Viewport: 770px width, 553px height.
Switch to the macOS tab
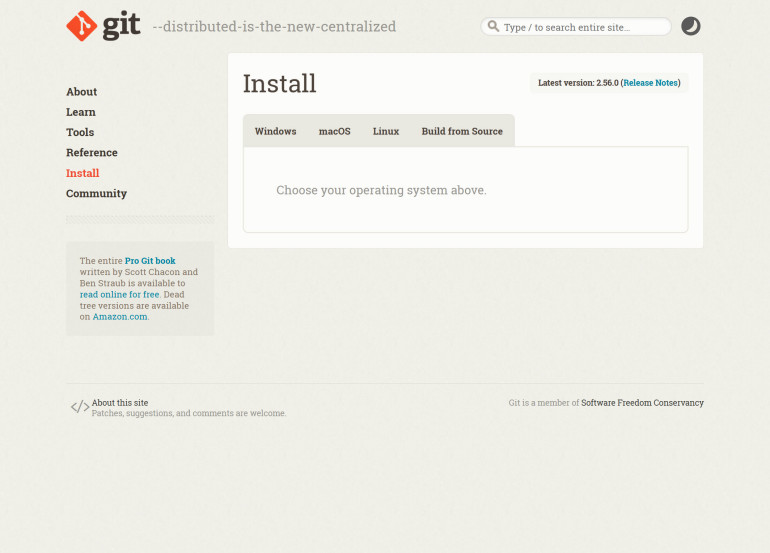tap(334, 131)
